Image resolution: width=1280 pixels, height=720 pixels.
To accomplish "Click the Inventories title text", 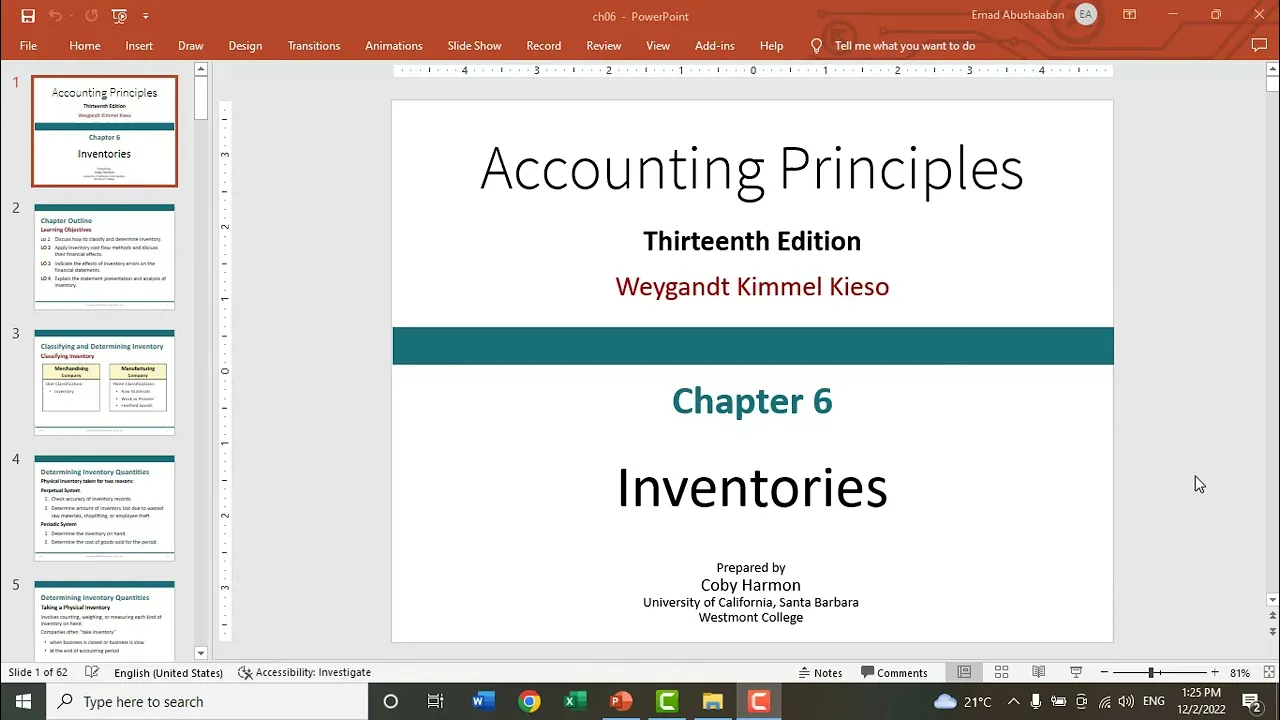I will click(752, 488).
